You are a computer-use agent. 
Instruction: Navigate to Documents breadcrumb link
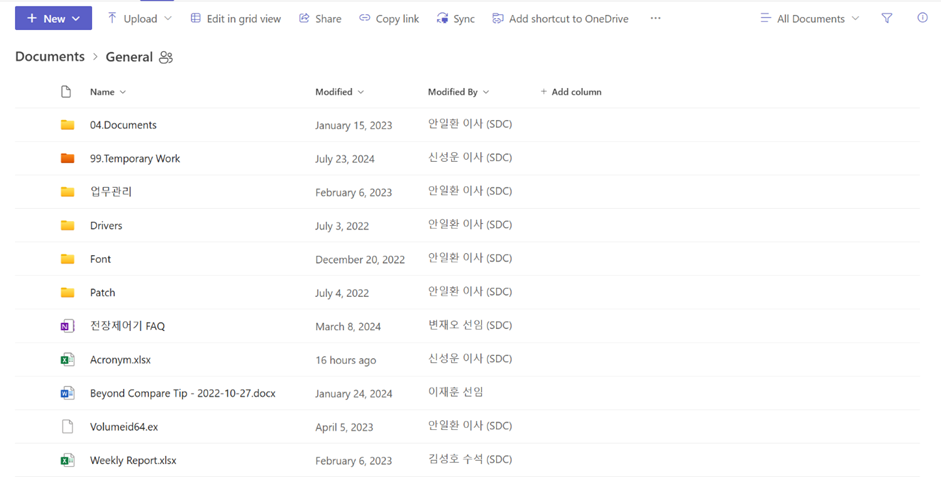(50, 57)
